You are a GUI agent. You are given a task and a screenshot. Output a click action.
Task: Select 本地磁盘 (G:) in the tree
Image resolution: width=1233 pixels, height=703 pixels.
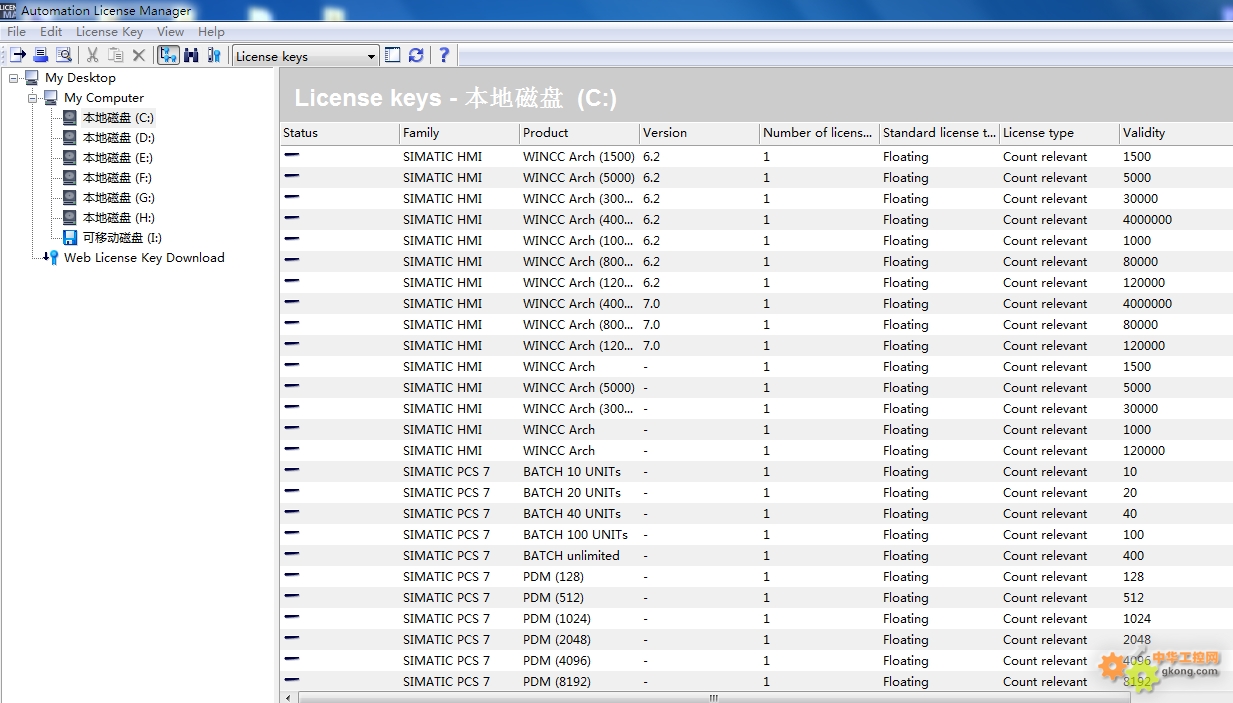tap(118, 198)
